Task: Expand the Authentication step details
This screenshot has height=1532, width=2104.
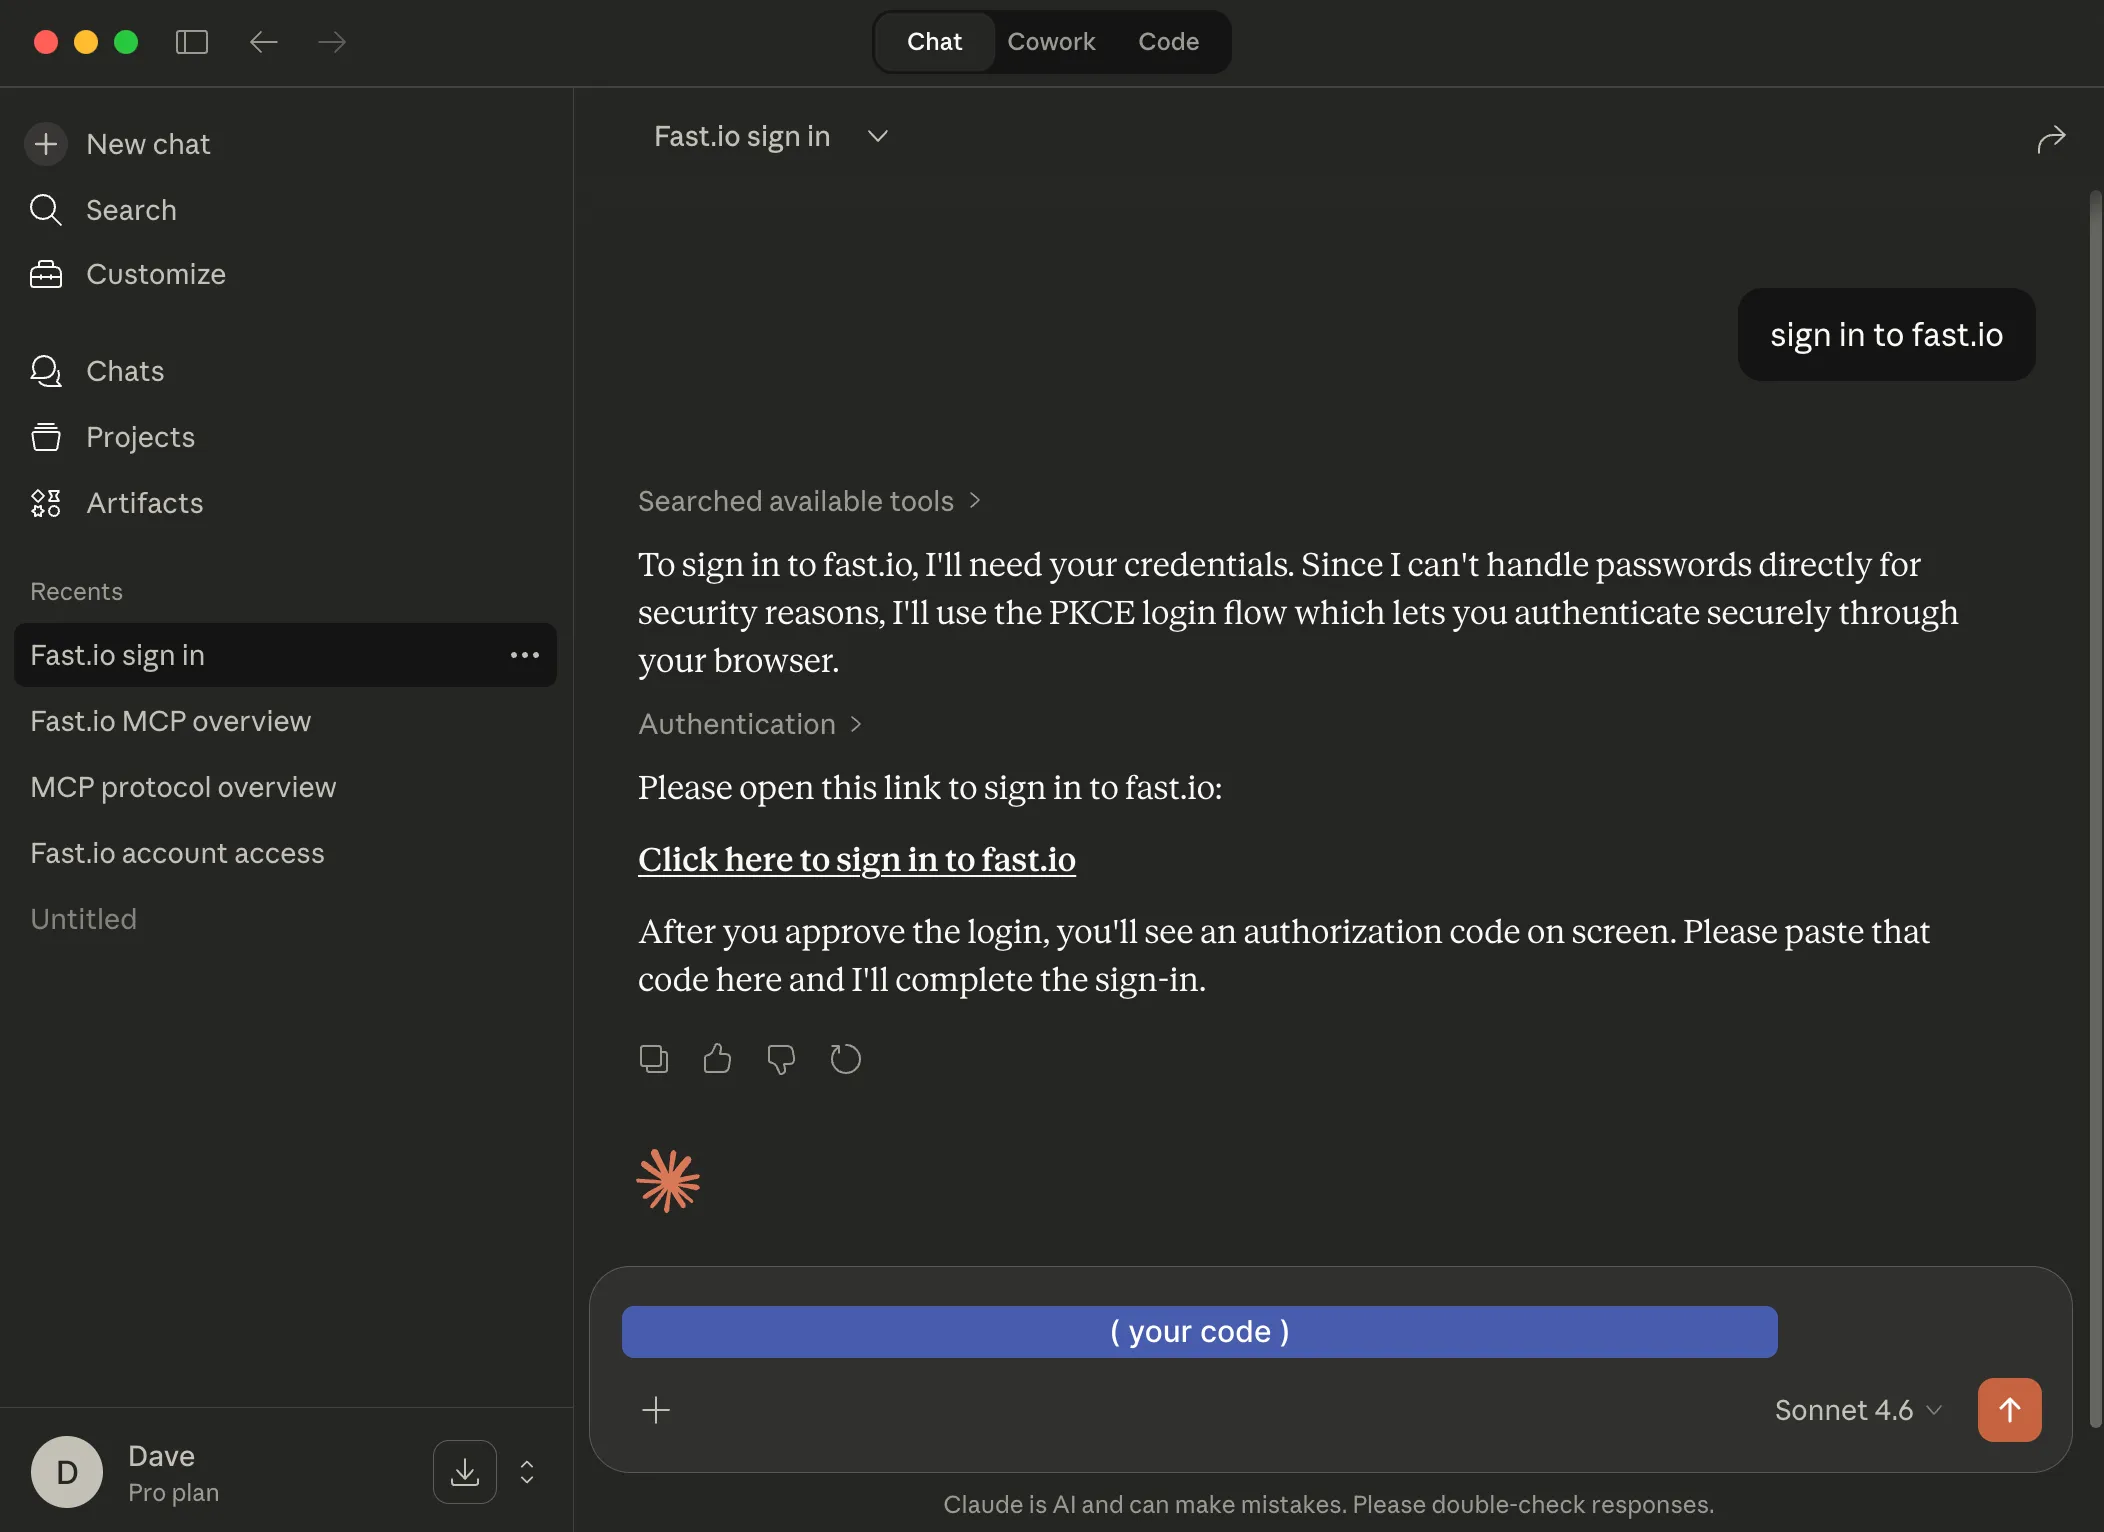Action: (x=750, y=724)
